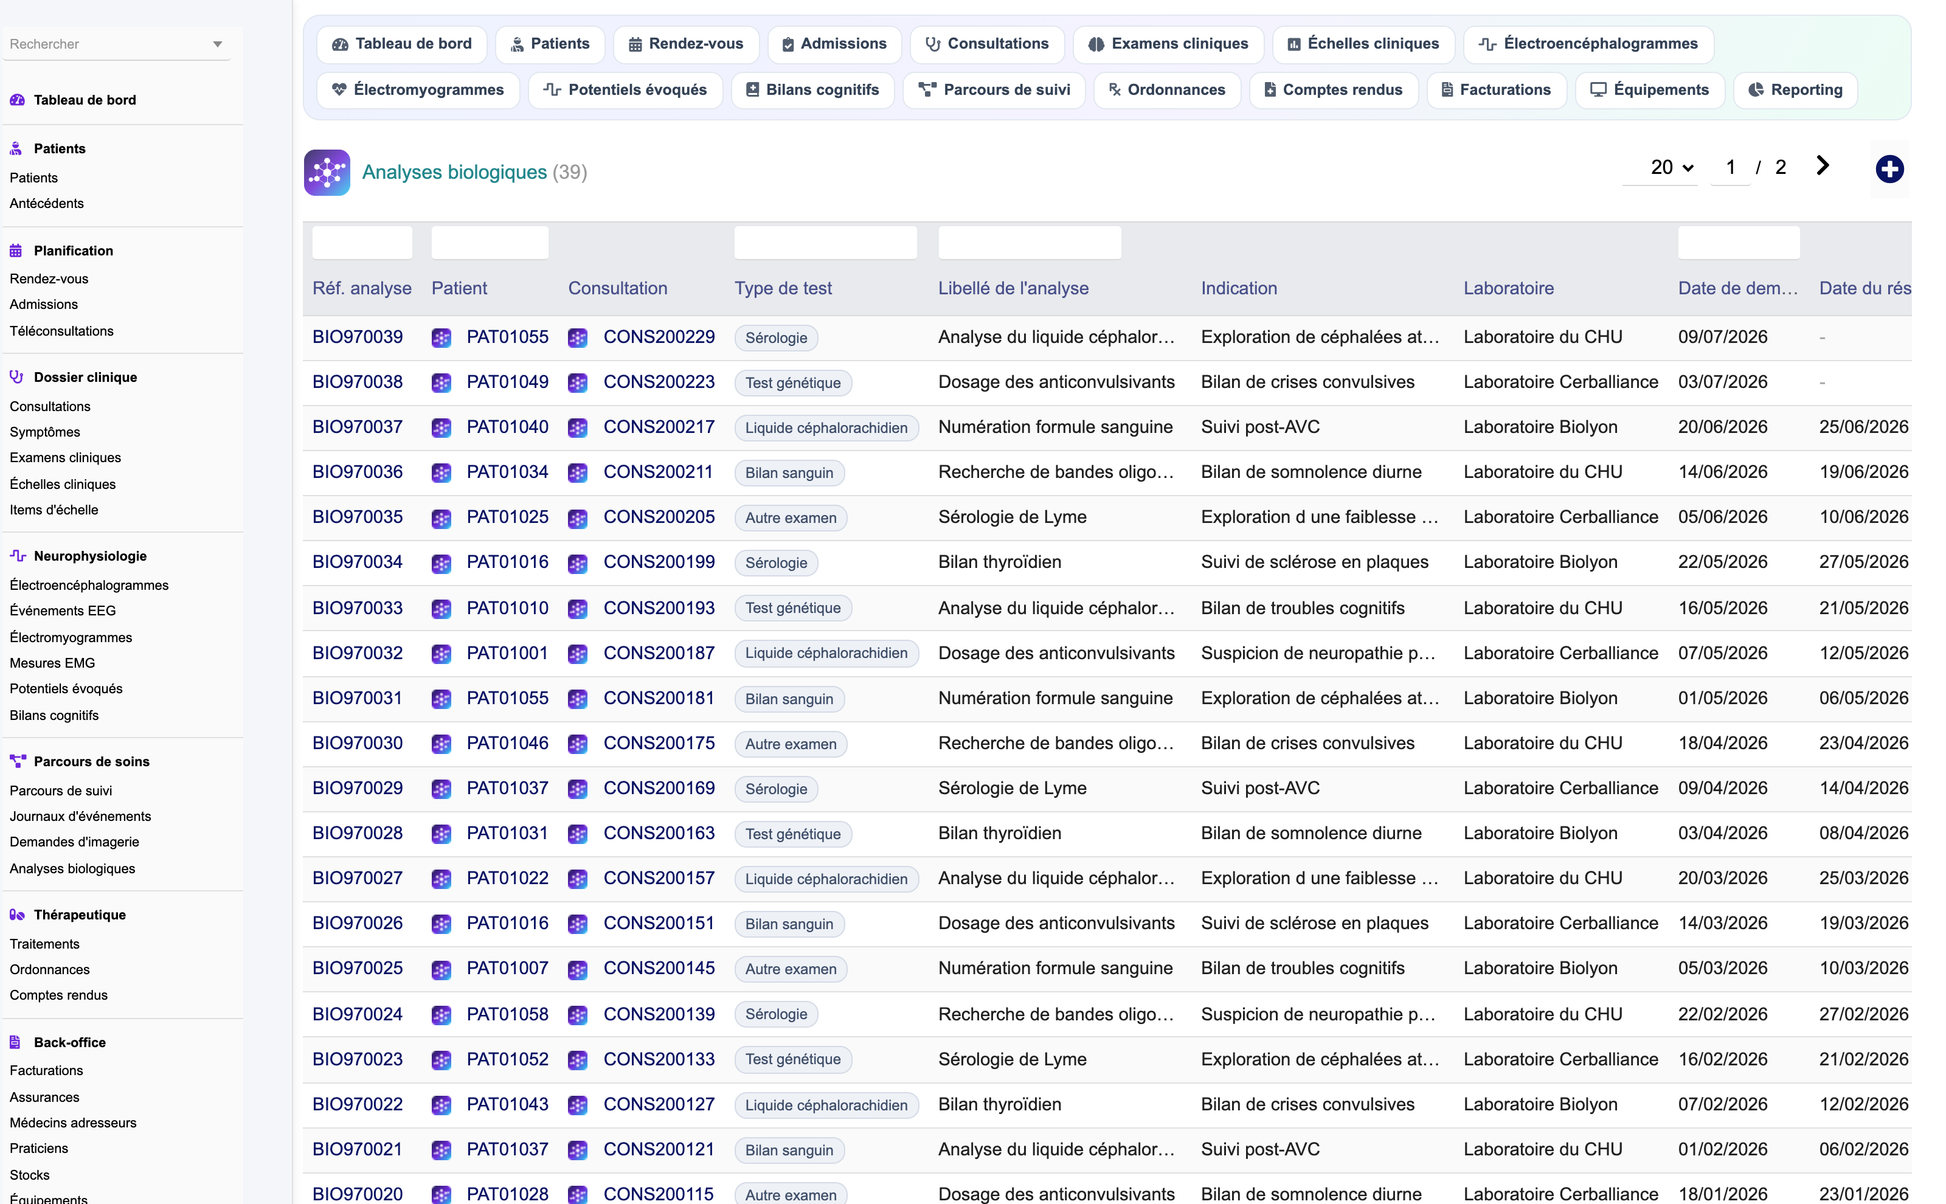Click the Patients section icon in sidebar
Viewport: 1946px width, 1204px height.
click(x=17, y=148)
